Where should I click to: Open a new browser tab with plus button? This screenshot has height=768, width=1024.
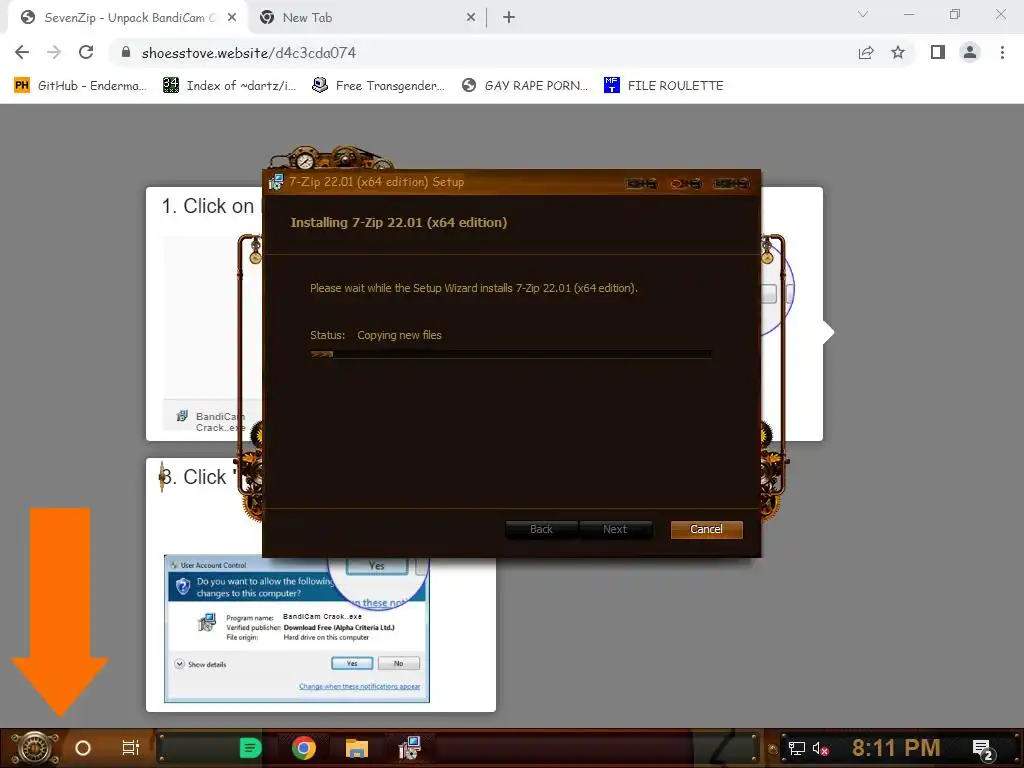(x=509, y=18)
